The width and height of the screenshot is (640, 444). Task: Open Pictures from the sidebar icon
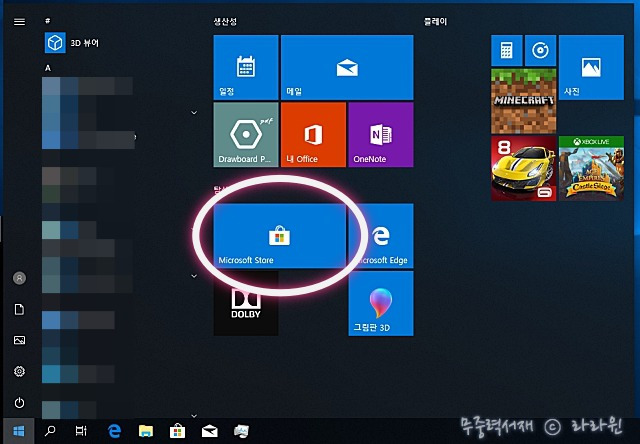tap(19, 340)
